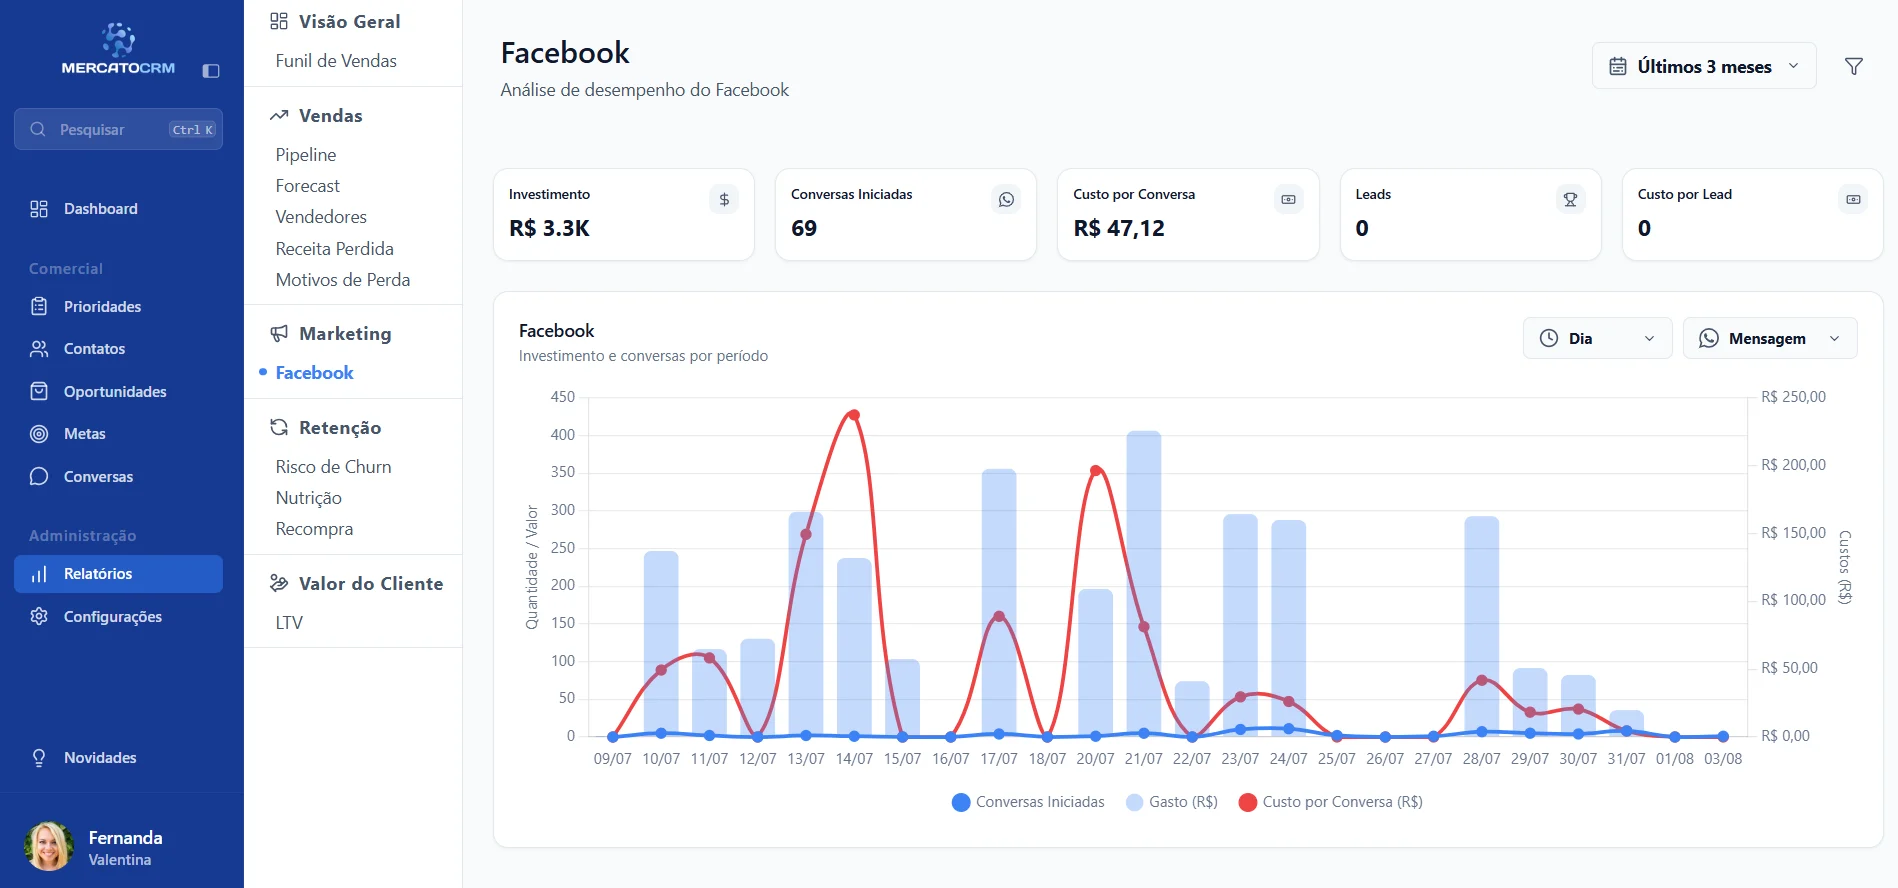Open the filter funnel icon
This screenshot has width=1898, height=888.
point(1853,66)
